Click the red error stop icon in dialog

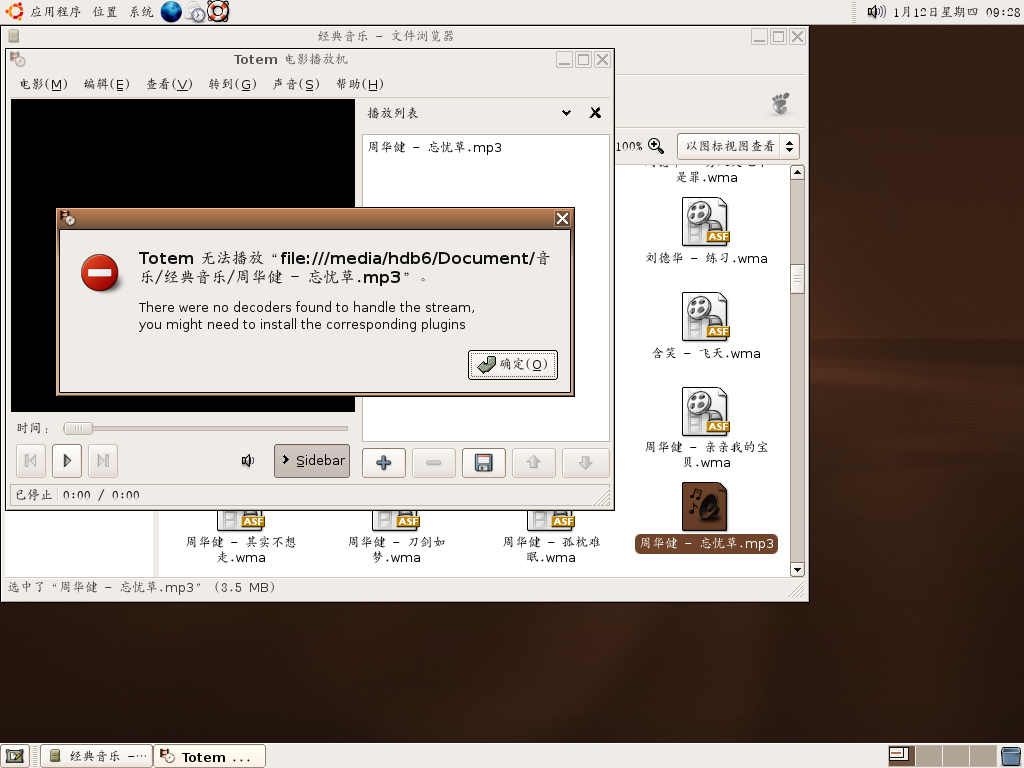tap(99, 273)
